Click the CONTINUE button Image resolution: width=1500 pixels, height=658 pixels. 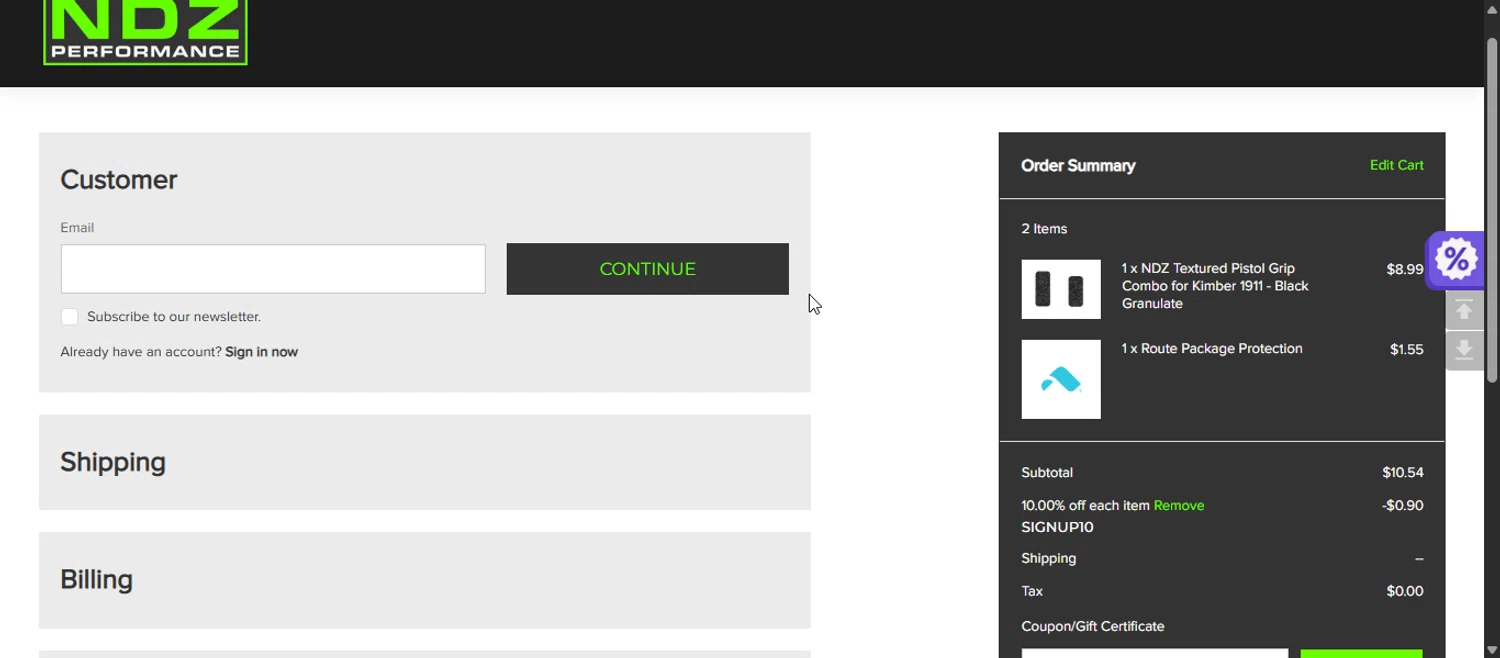coord(647,269)
